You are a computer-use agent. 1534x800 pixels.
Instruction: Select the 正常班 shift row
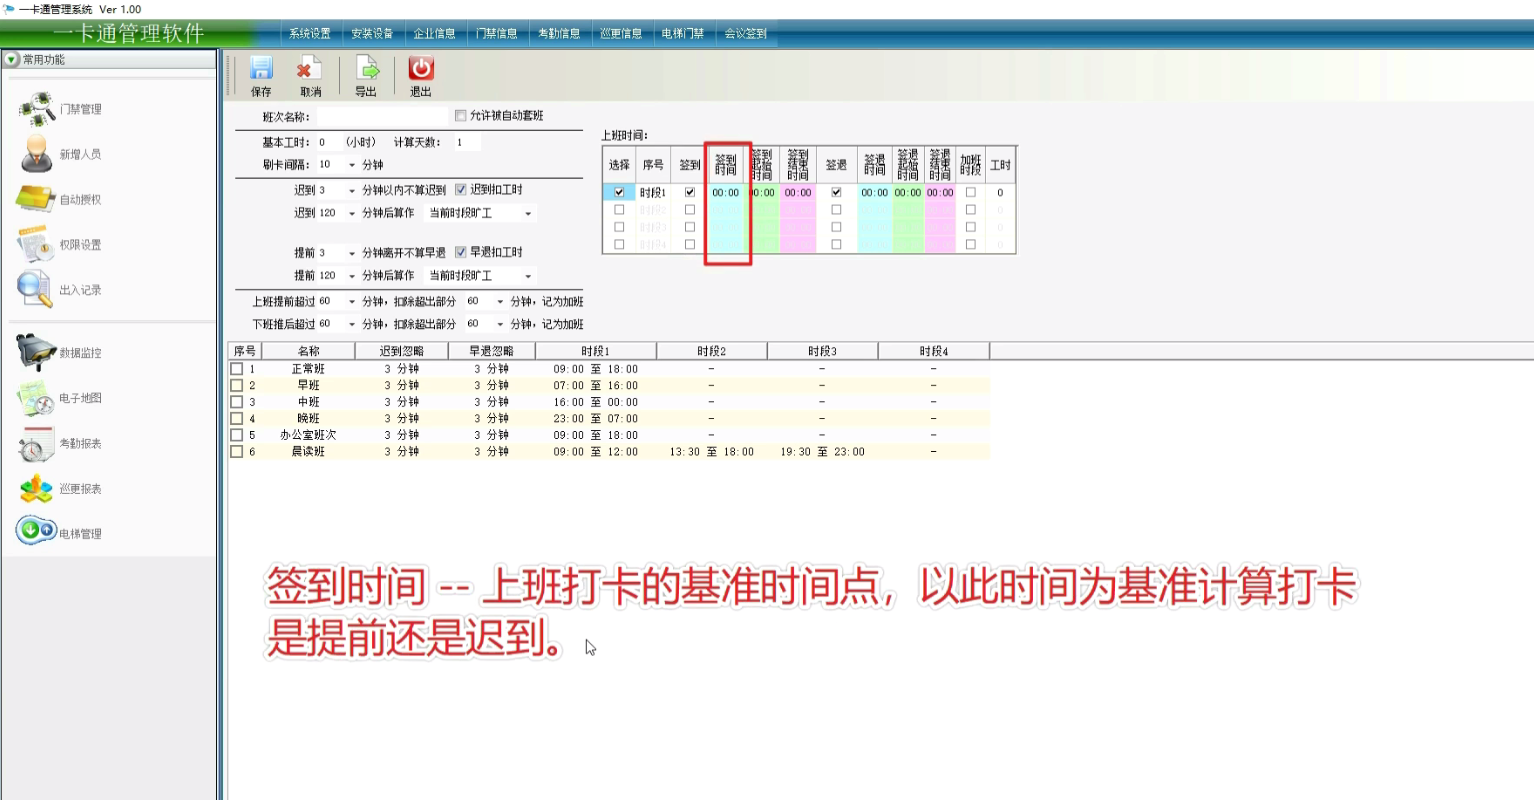pos(308,369)
